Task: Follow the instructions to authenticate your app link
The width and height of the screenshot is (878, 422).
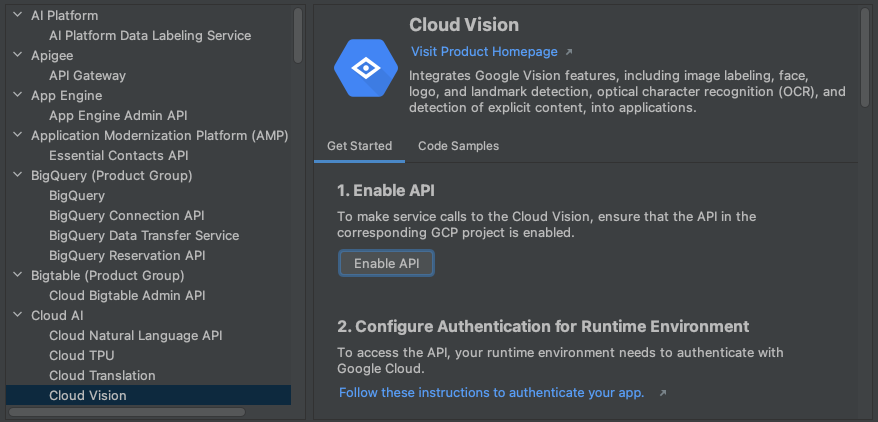Action: [x=491, y=393]
